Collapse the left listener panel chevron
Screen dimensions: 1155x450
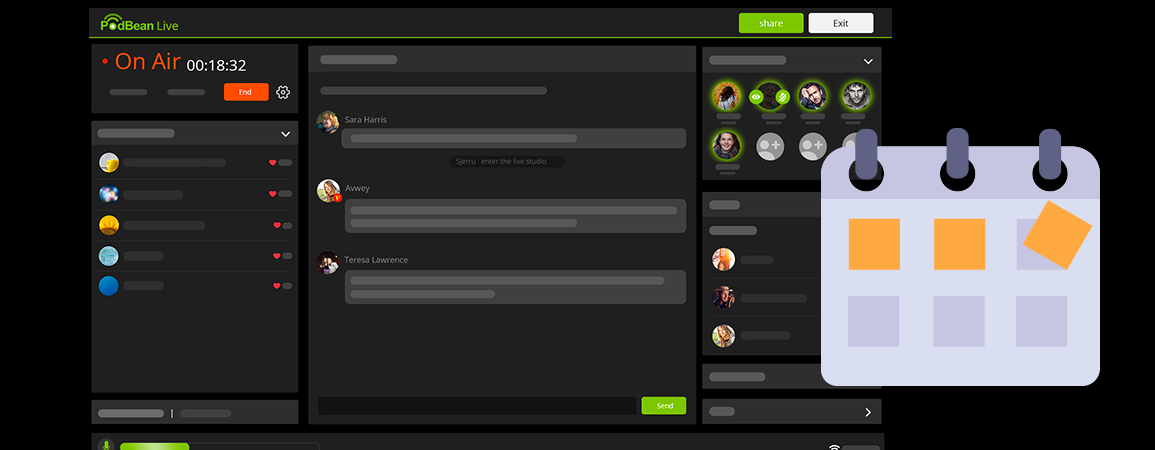(285, 134)
